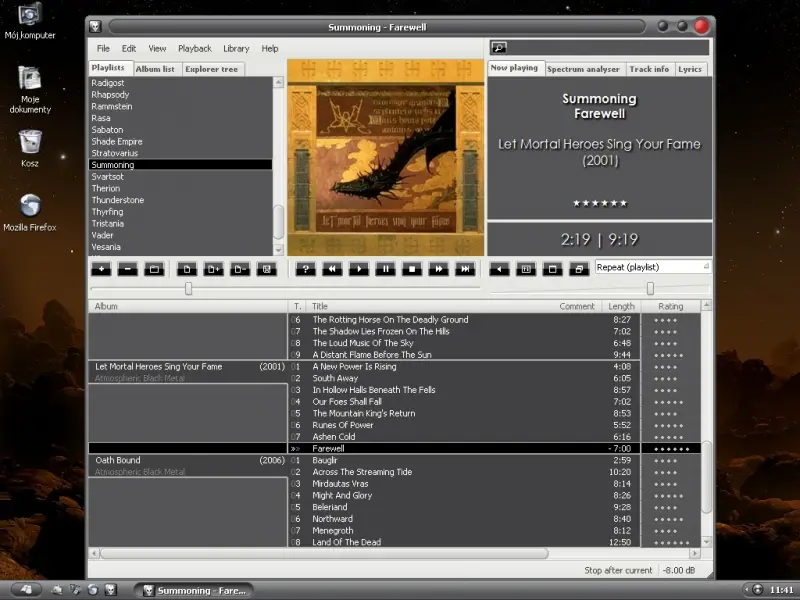Click horizontal scrollbar right arrow

click(694, 553)
